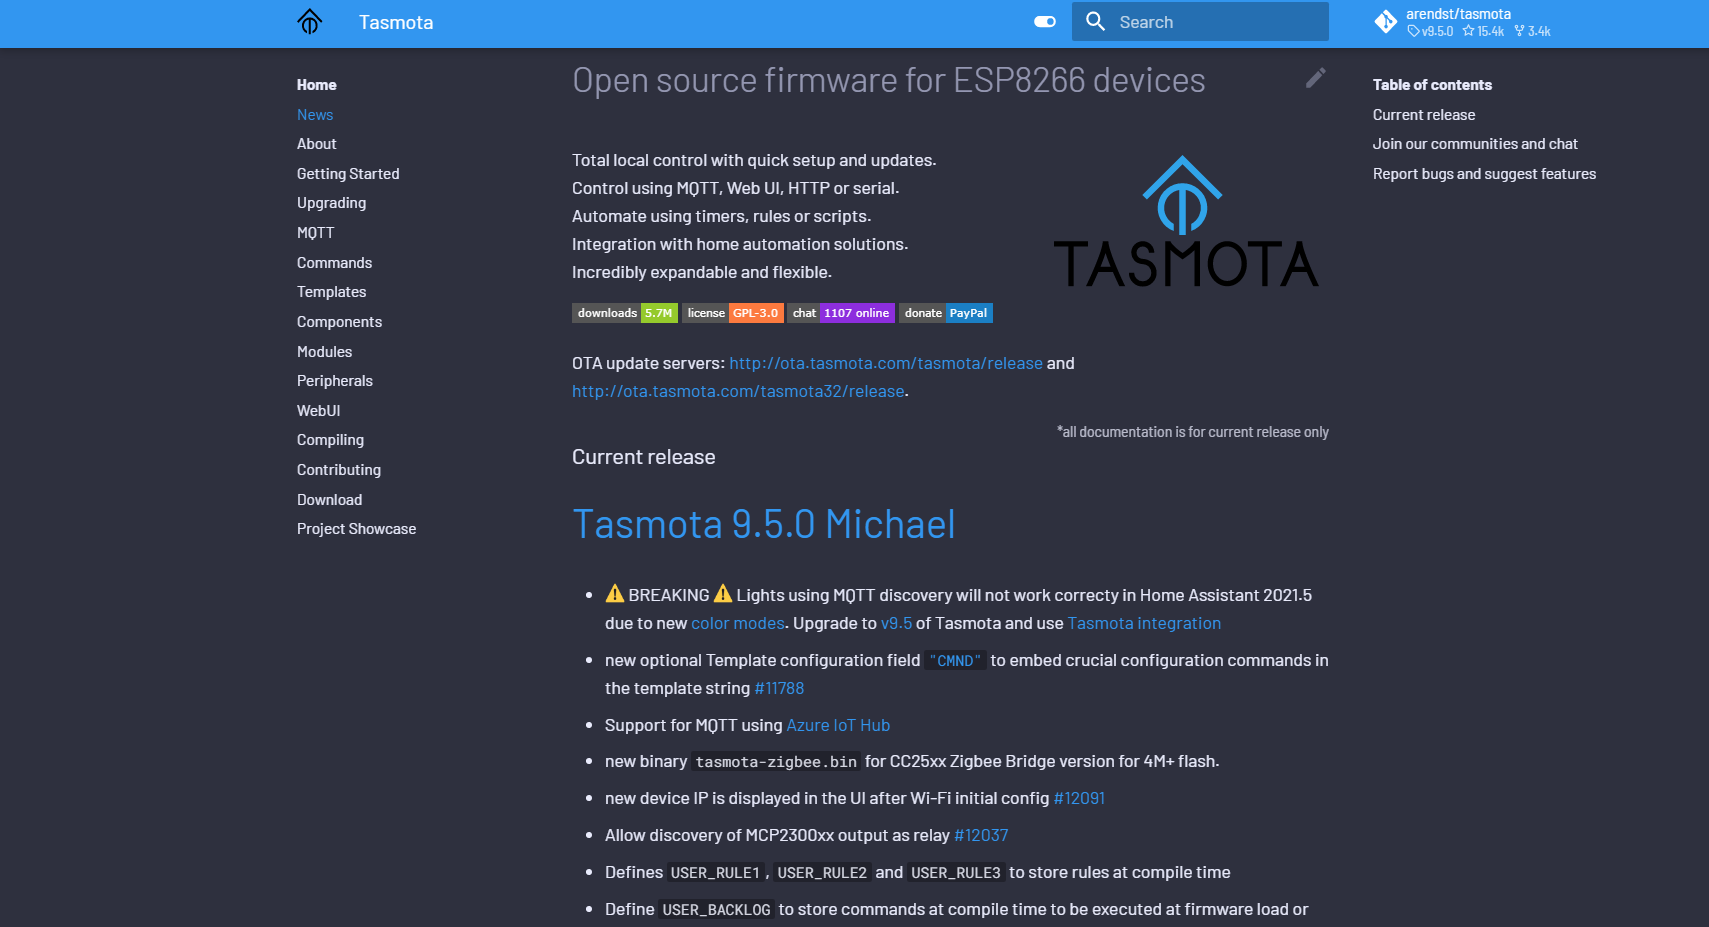Click the Tasmota site title in header
The width and height of the screenshot is (1709, 927).
tap(396, 22)
